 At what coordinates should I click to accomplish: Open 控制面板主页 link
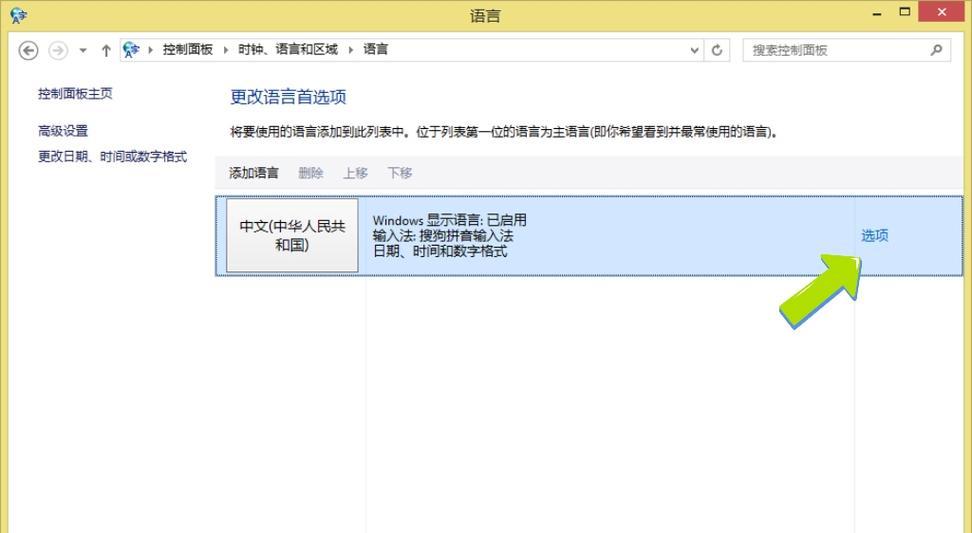click(75, 94)
